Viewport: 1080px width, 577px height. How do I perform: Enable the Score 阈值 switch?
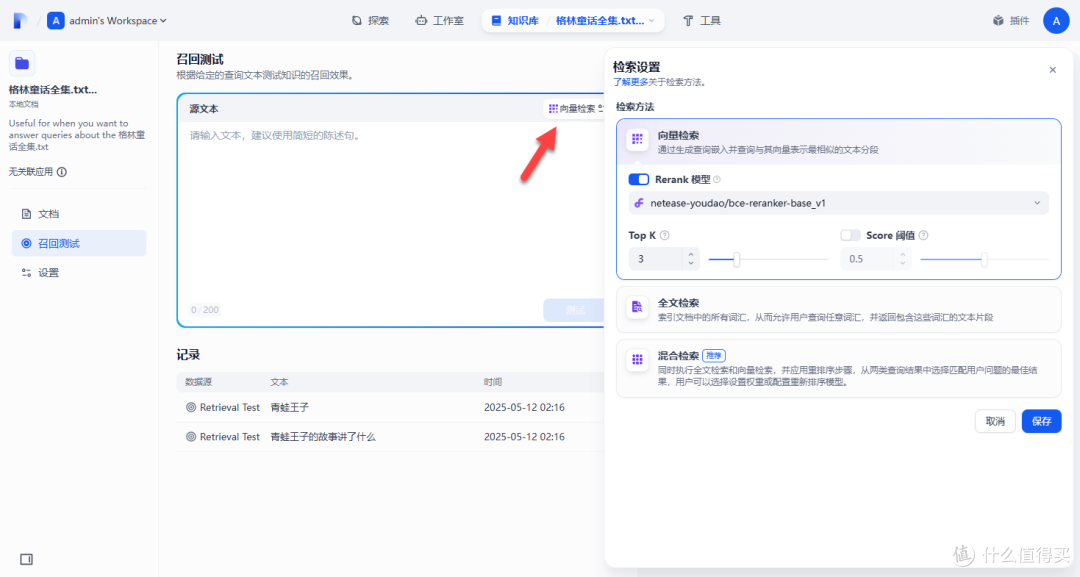tap(851, 235)
